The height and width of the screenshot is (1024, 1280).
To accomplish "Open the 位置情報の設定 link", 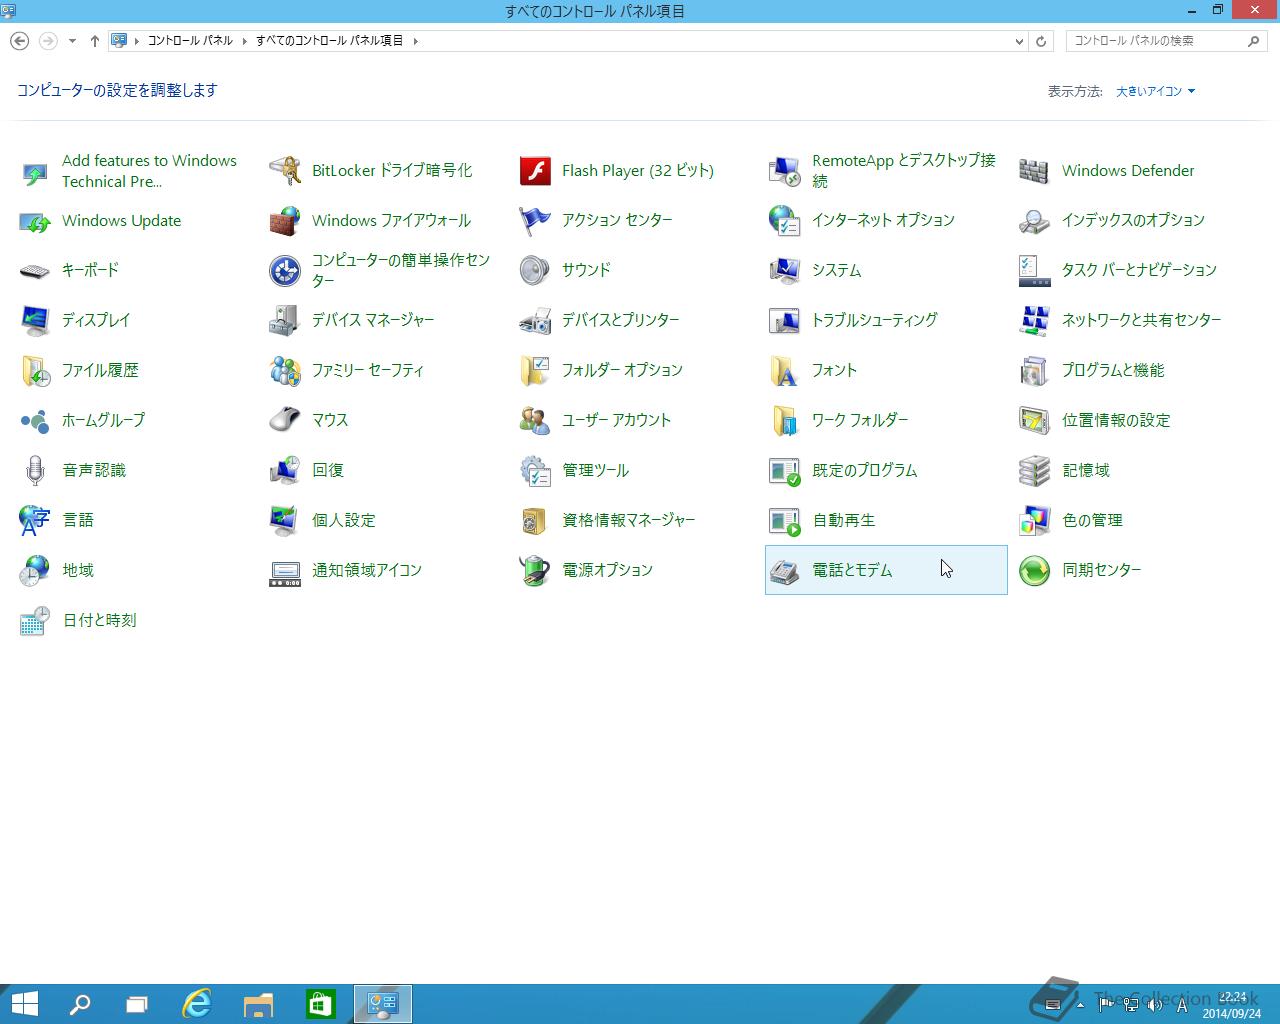I will 1115,420.
